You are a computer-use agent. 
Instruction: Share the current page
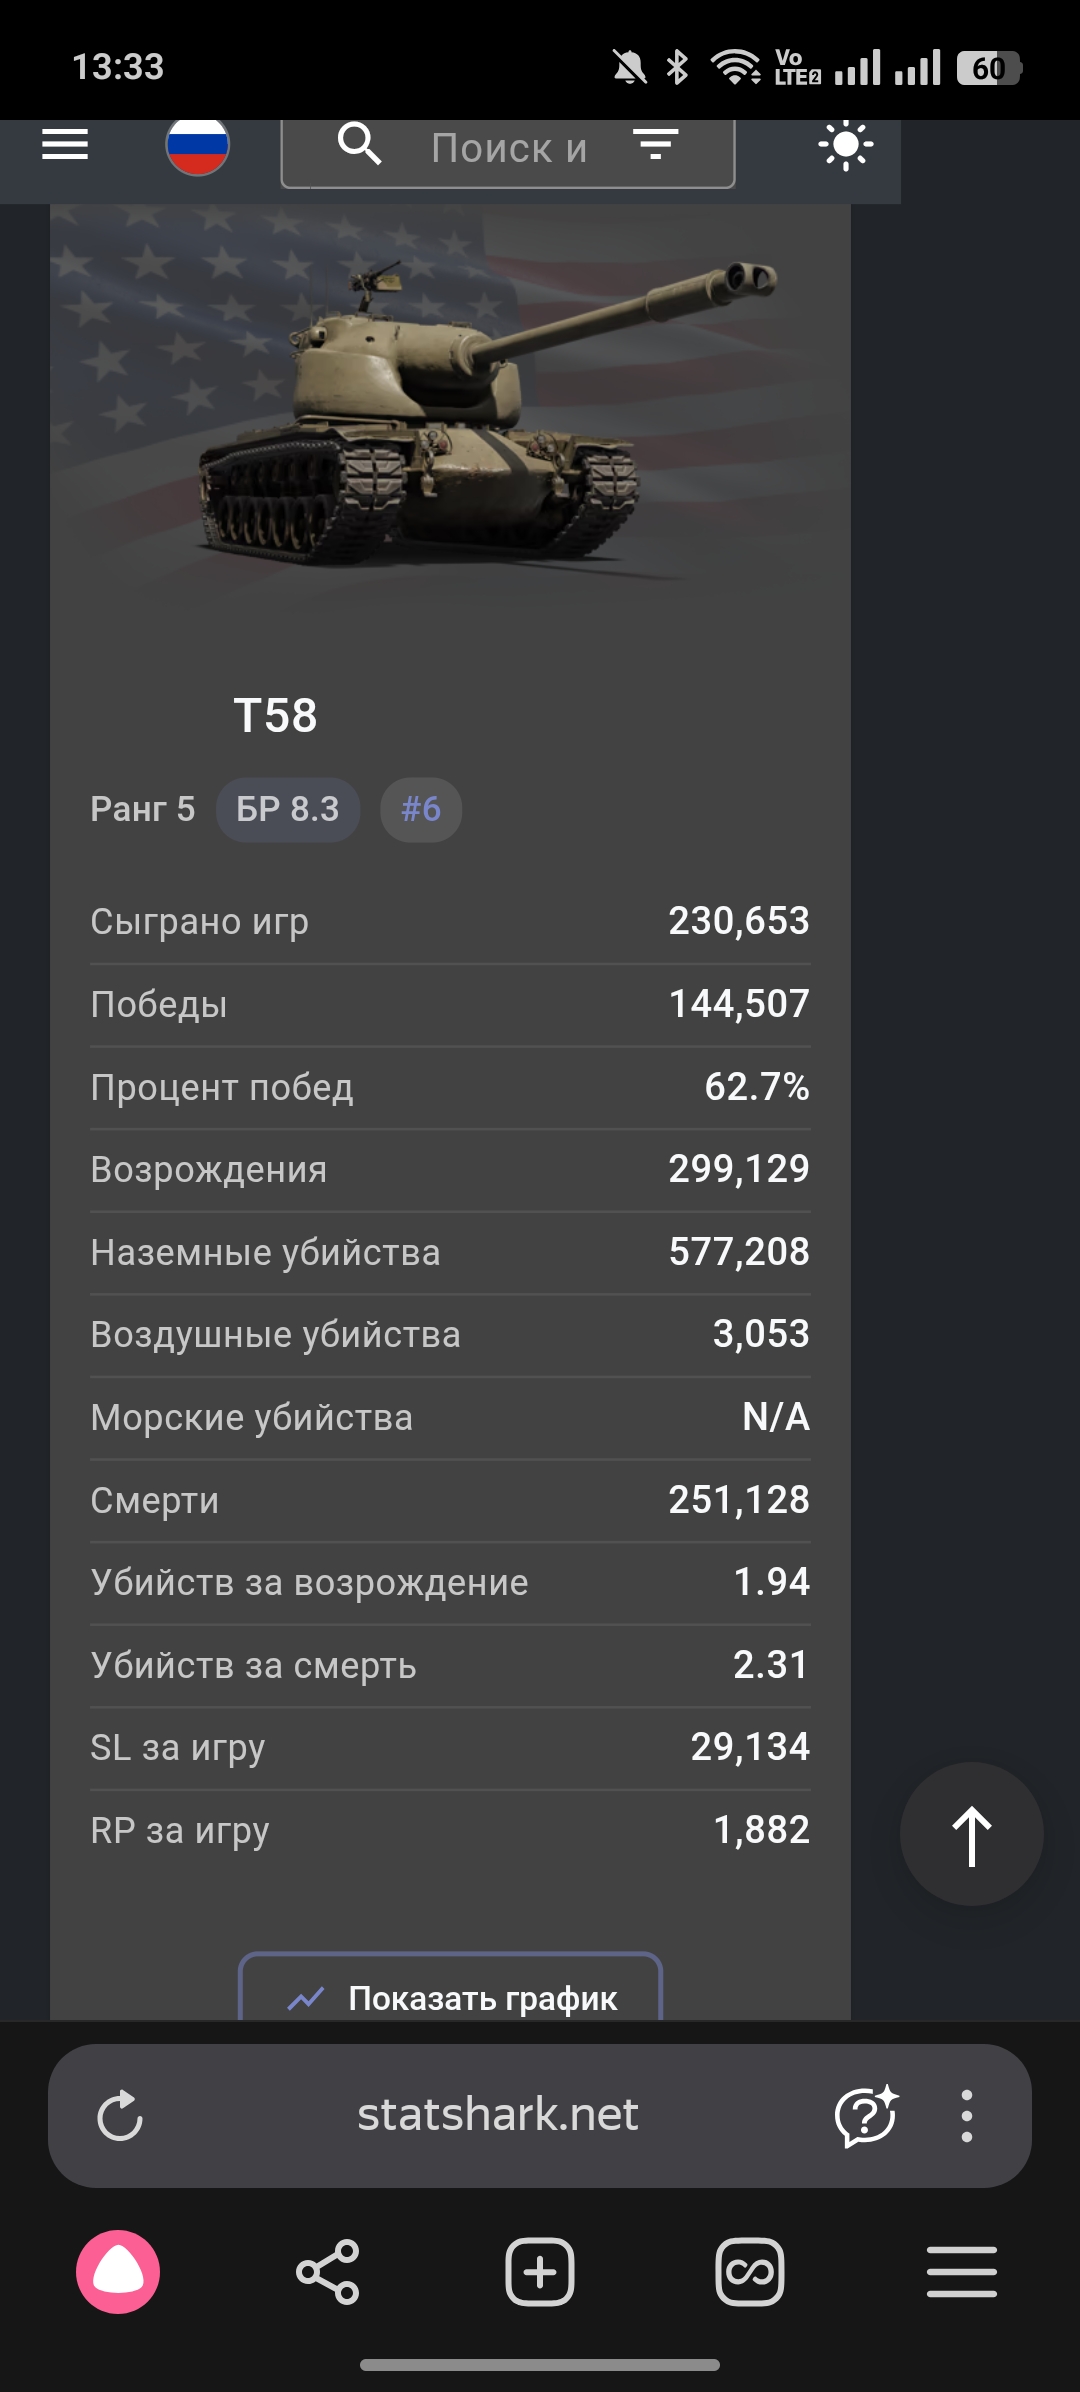tap(328, 2272)
